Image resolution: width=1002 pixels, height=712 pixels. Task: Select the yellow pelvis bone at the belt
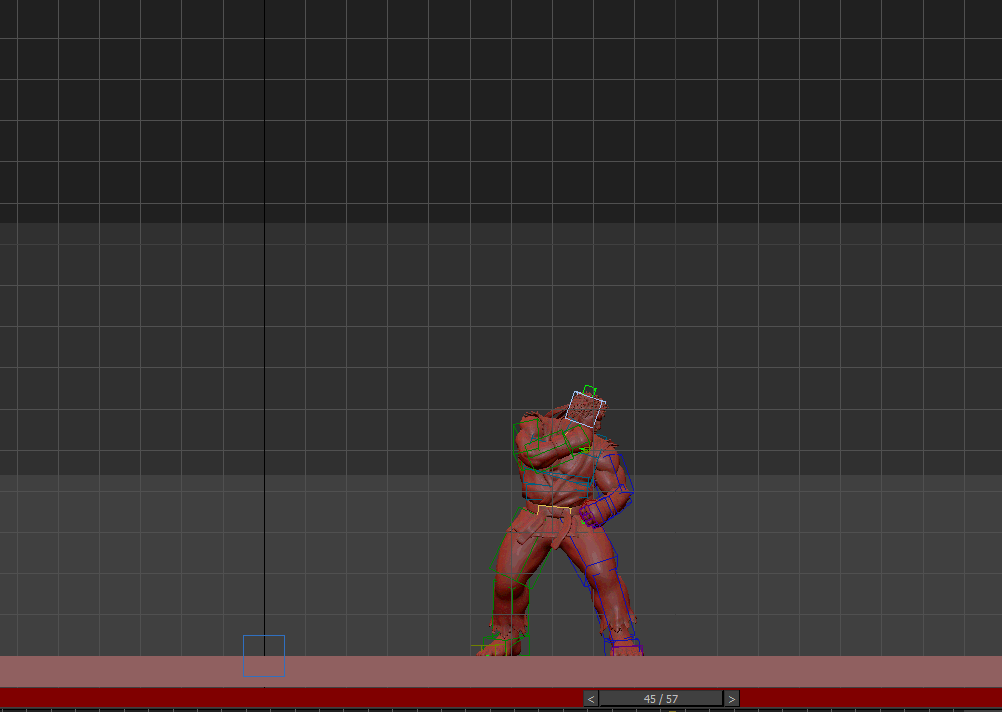tap(555, 511)
